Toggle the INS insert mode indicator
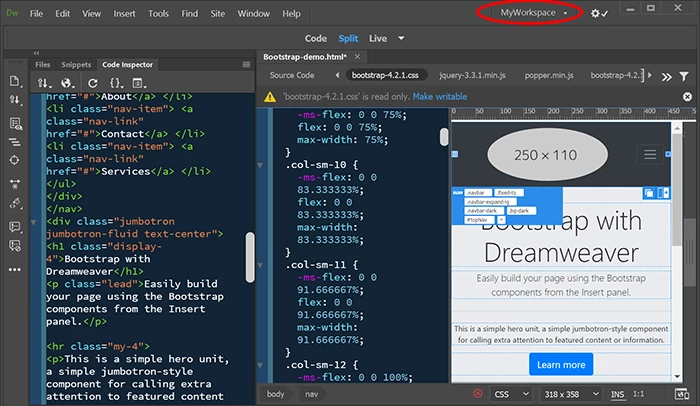The height and width of the screenshot is (406, 700). pyautogui.click(x=618, y=394)
